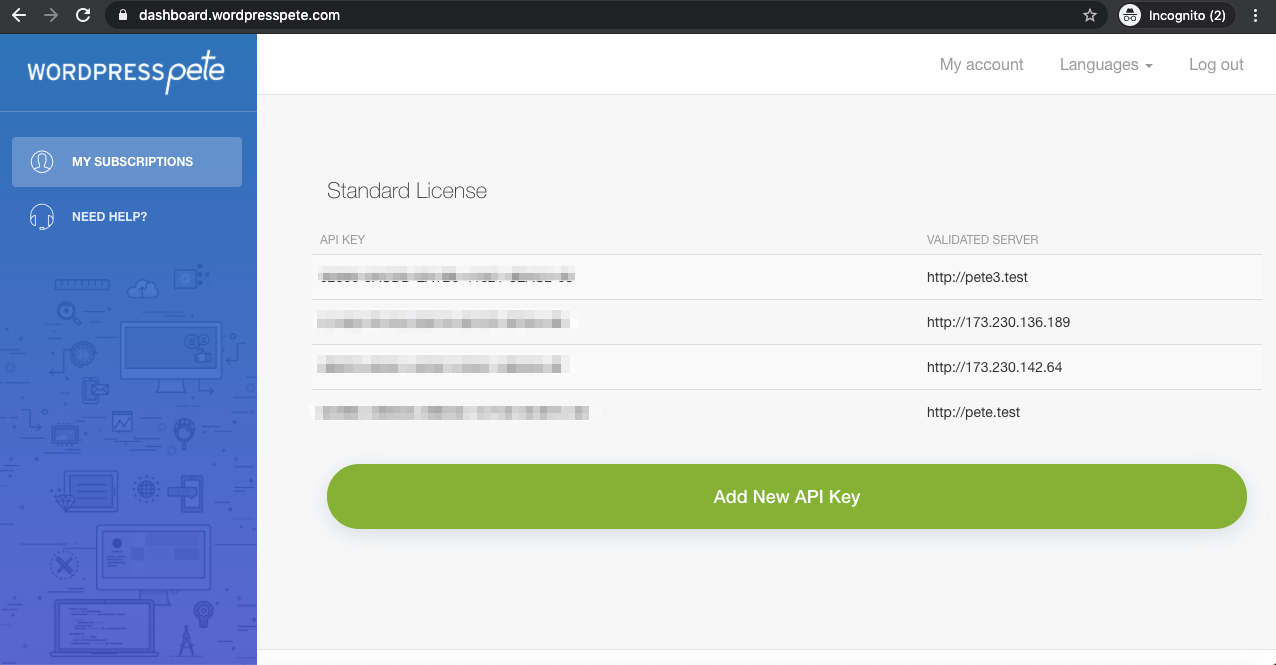Click the padlock site info icon
Image resolution: width=1276 pixels, height=665 pixels.
pyautogui.click(x=124, y=16)
